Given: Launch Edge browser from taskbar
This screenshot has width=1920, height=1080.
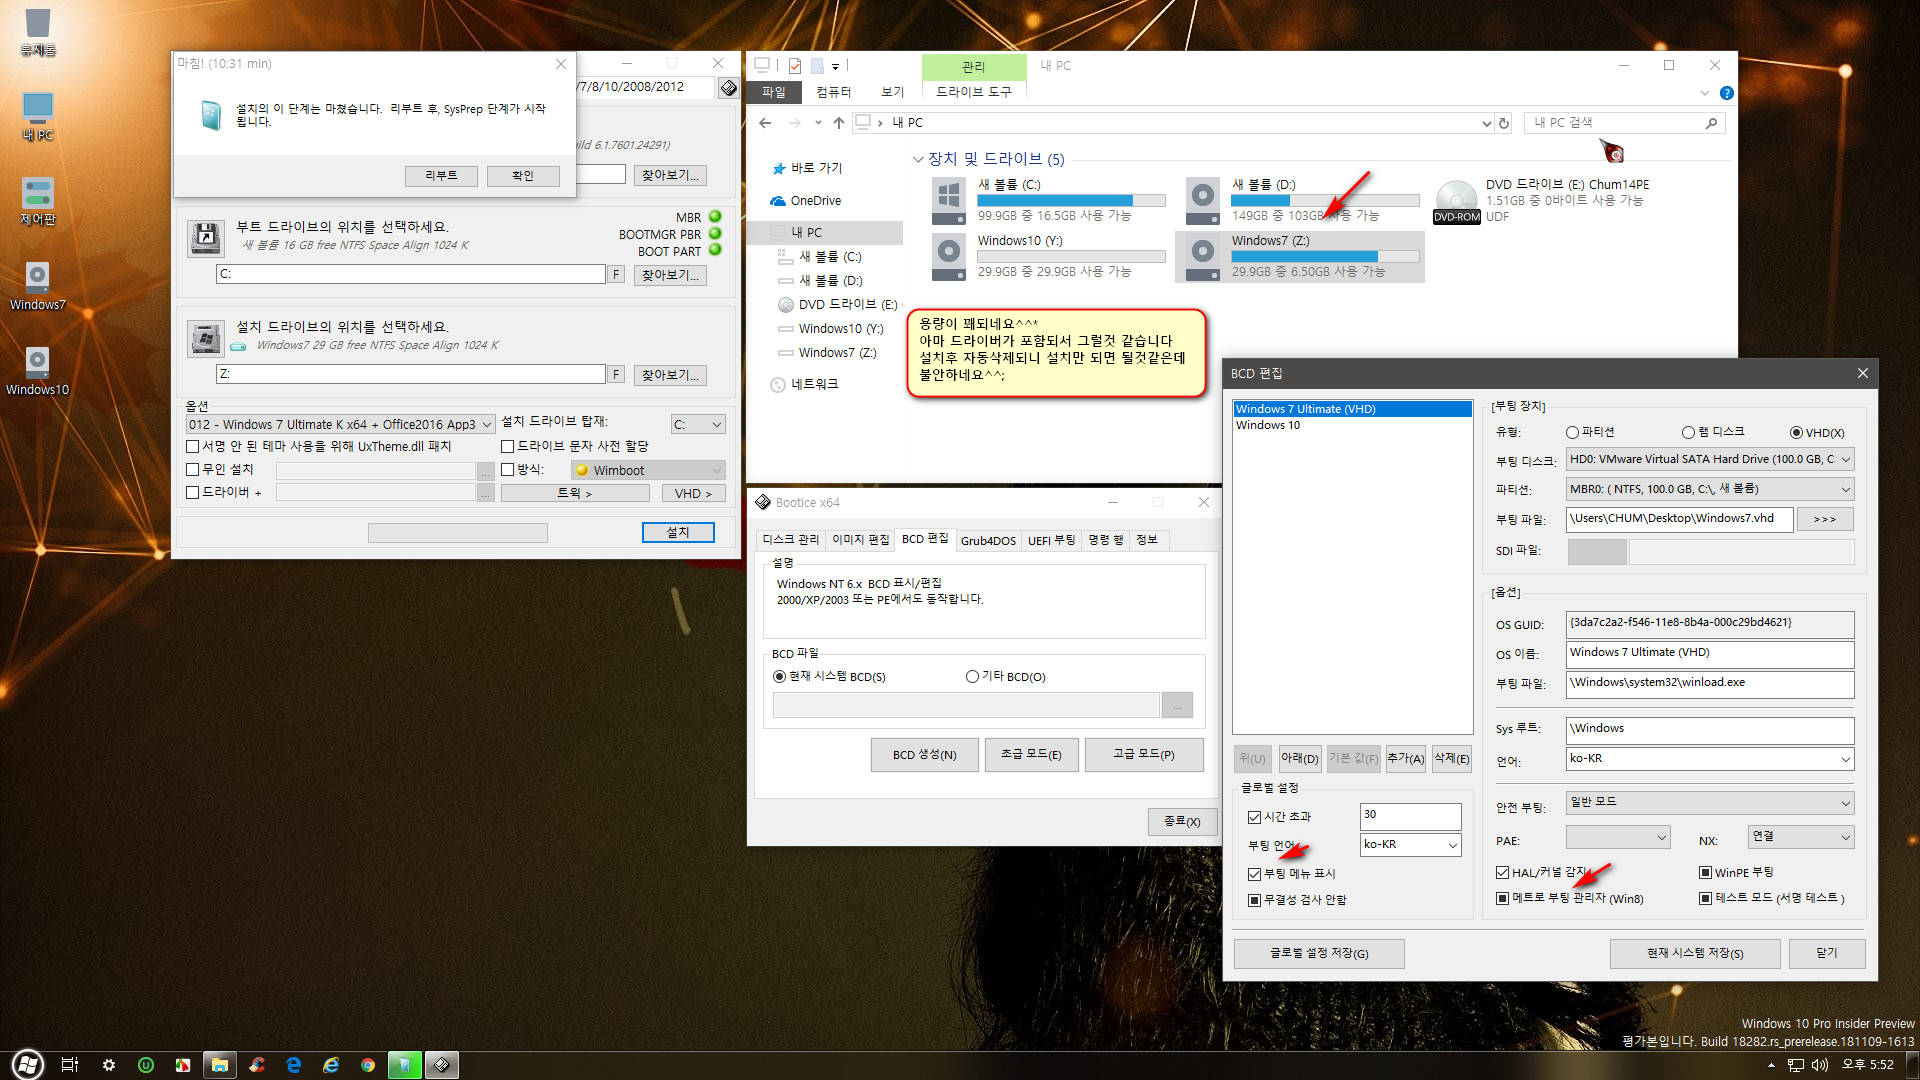Looking at the screenshot, I should point(293,1065).
